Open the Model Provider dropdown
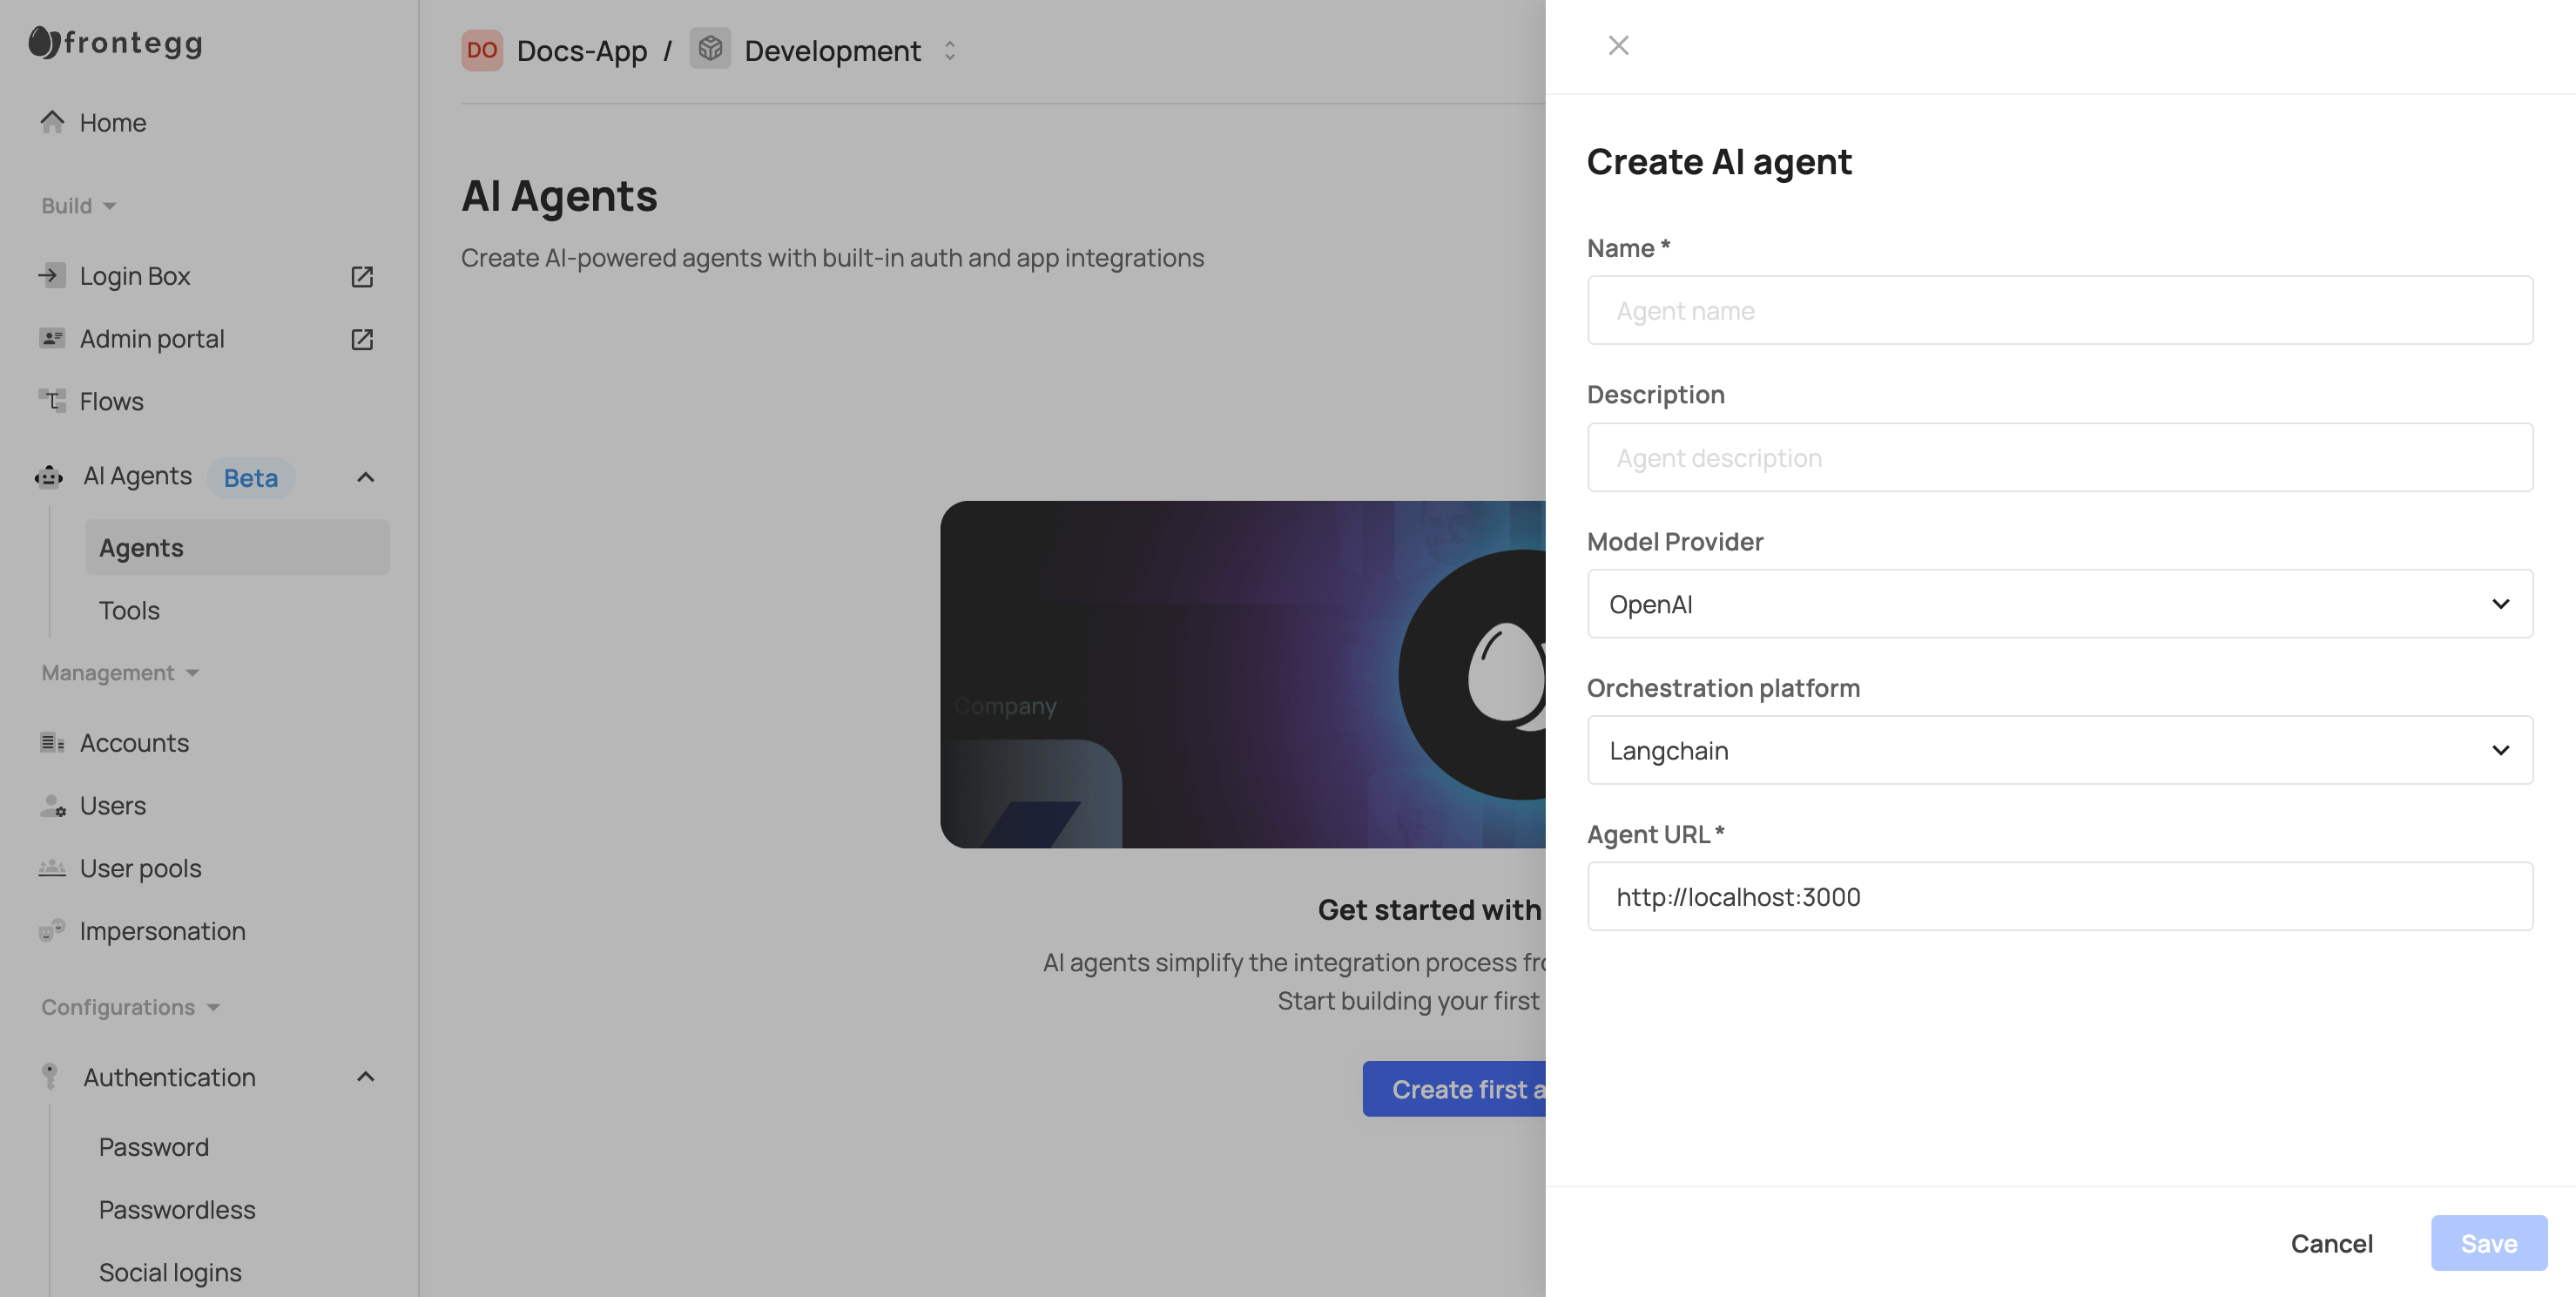Viewport: 2576px width, 1297px height. [2059, 604]
